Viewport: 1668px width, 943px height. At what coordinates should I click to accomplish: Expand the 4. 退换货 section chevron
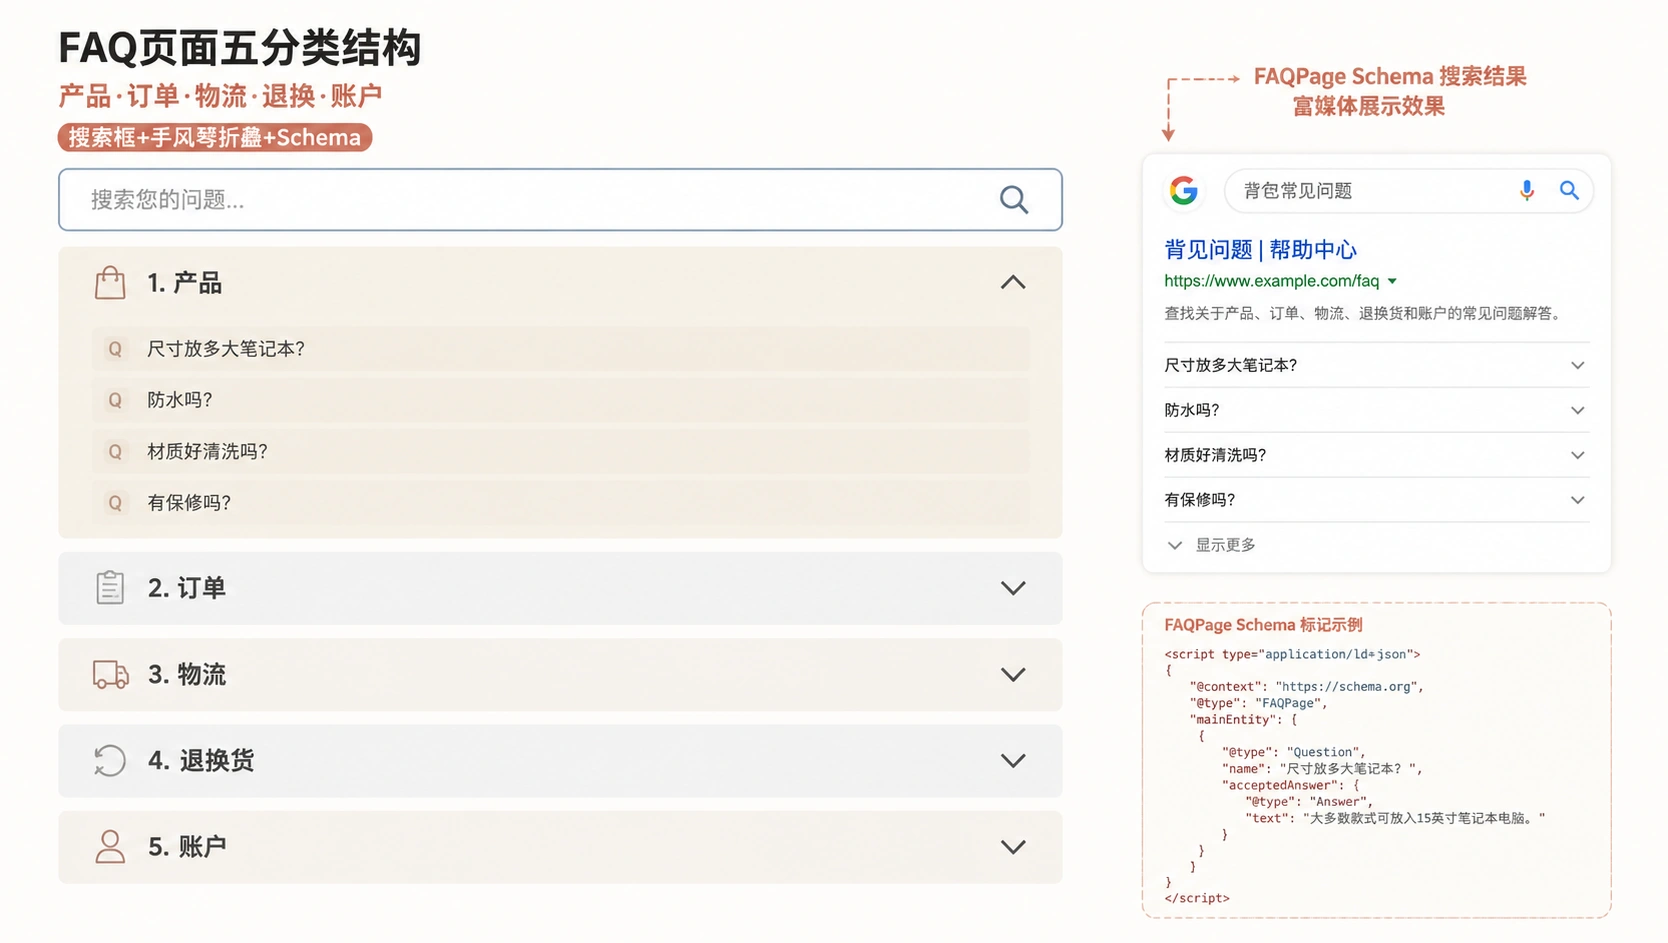(1013, 761)
